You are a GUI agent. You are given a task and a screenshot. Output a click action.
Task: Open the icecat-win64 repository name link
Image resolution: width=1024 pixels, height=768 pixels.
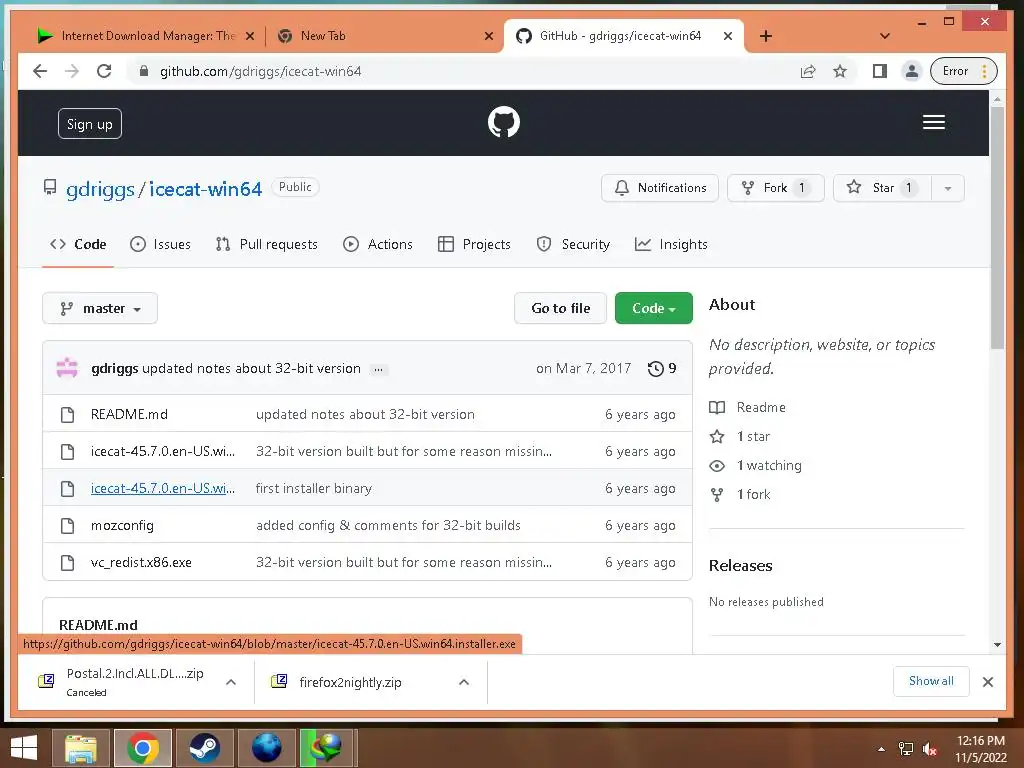(x=205, y=189)
